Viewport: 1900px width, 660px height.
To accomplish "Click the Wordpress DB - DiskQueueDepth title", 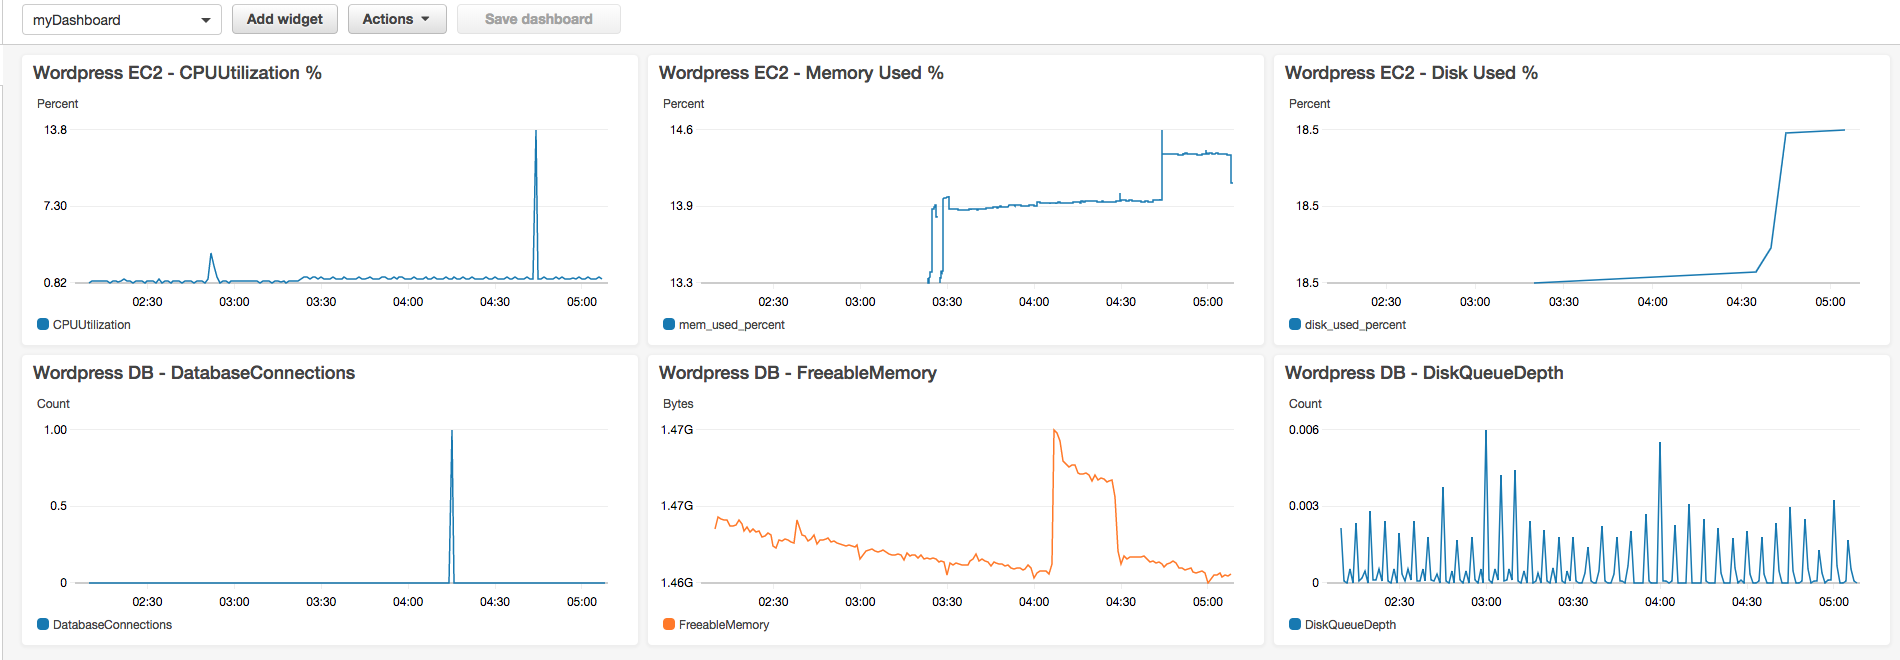I will (x=1424, y=373).
